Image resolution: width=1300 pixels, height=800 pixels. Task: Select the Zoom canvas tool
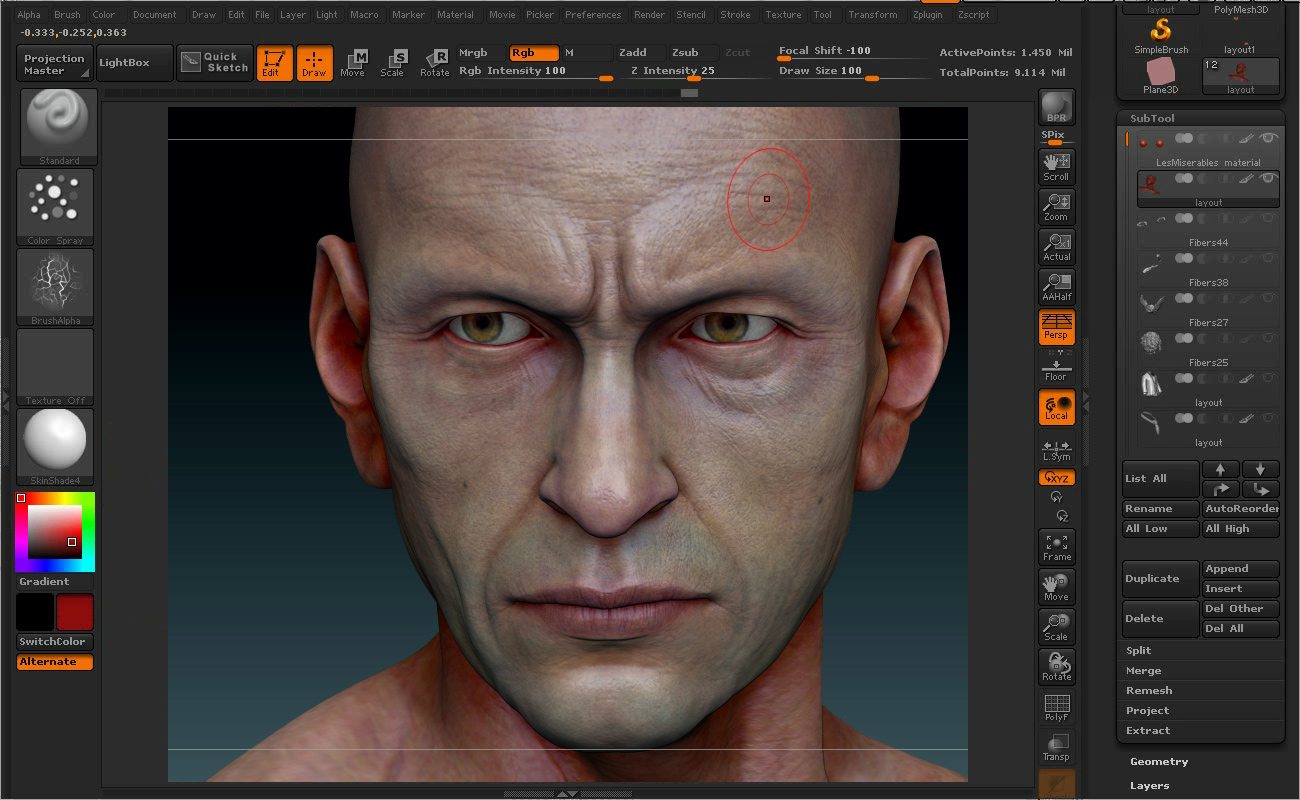pos(1057,207)
